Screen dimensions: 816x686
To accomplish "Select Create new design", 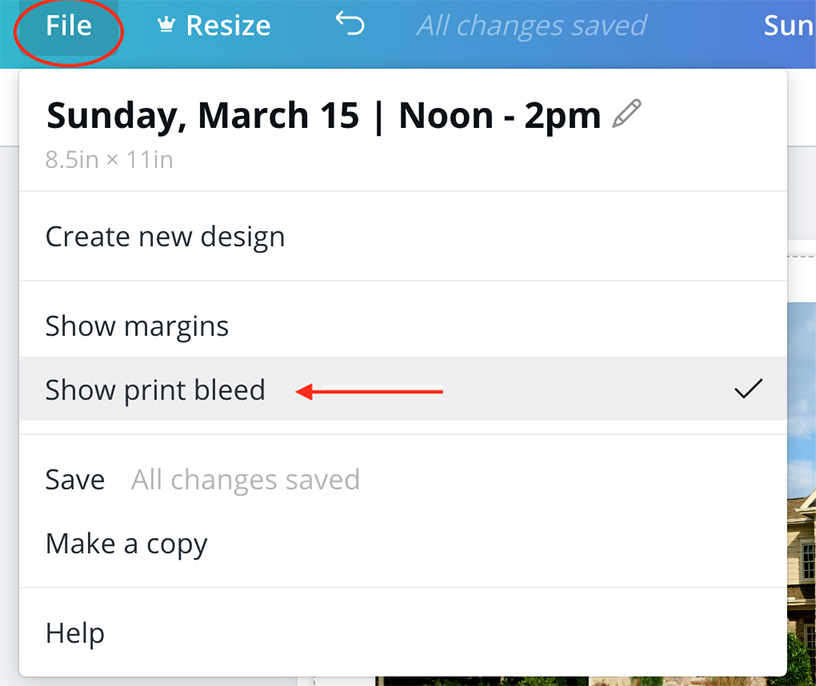I will pyautogui.click(x=403, y=236).
